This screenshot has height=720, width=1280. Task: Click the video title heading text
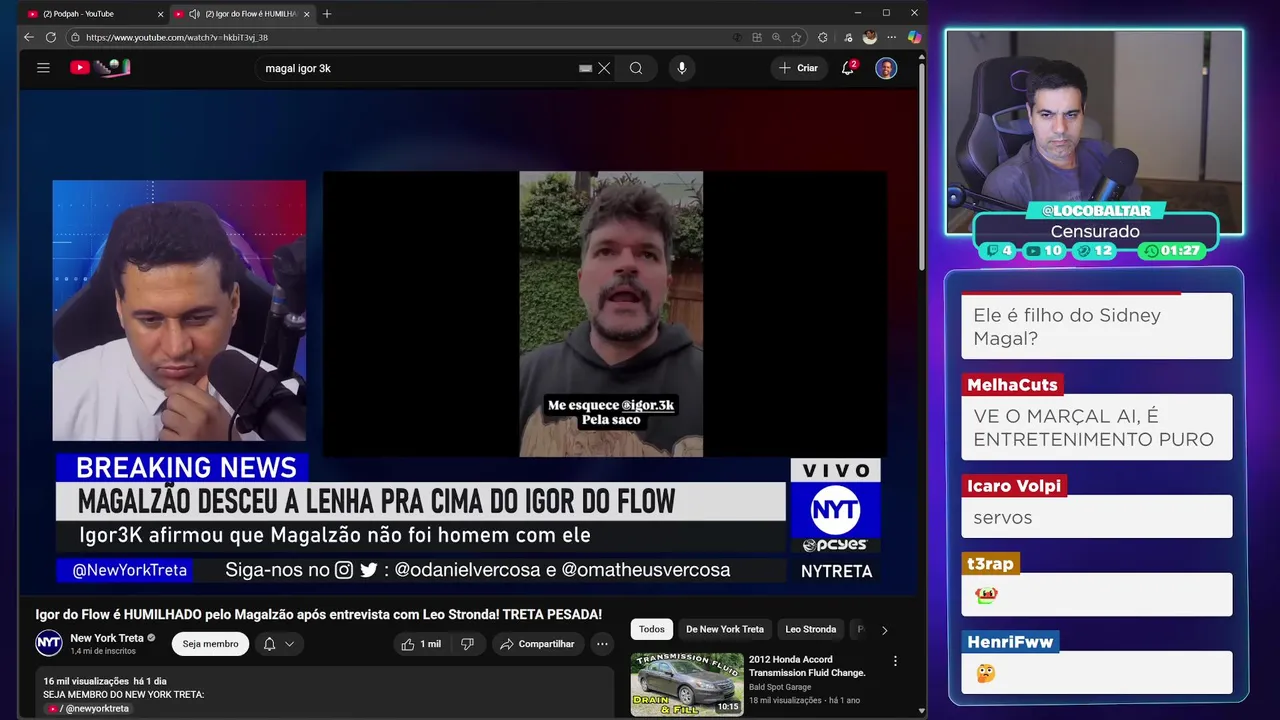(318, 614)
